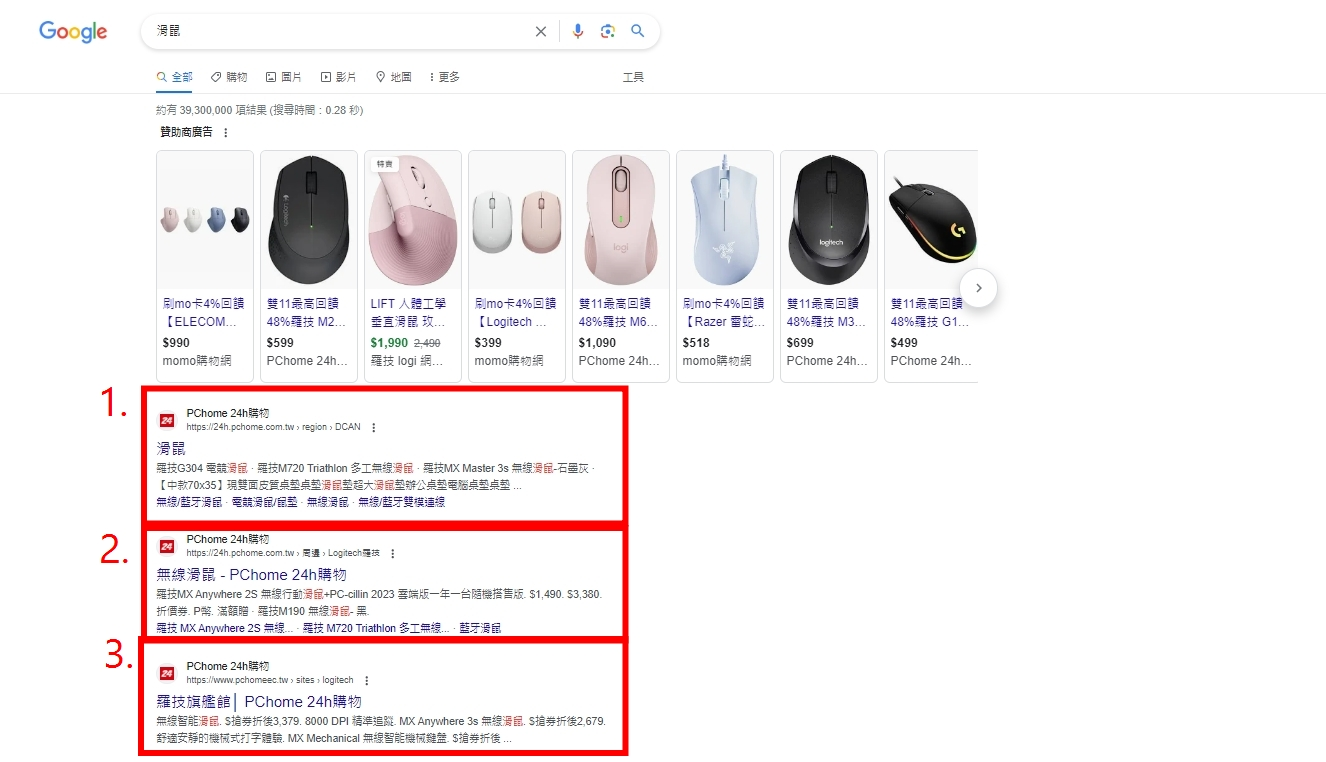This screenshot has height=762, width=1326.
Task: Open three-dot menu beside region › DCAN result
Action: [x=374, y=427]
